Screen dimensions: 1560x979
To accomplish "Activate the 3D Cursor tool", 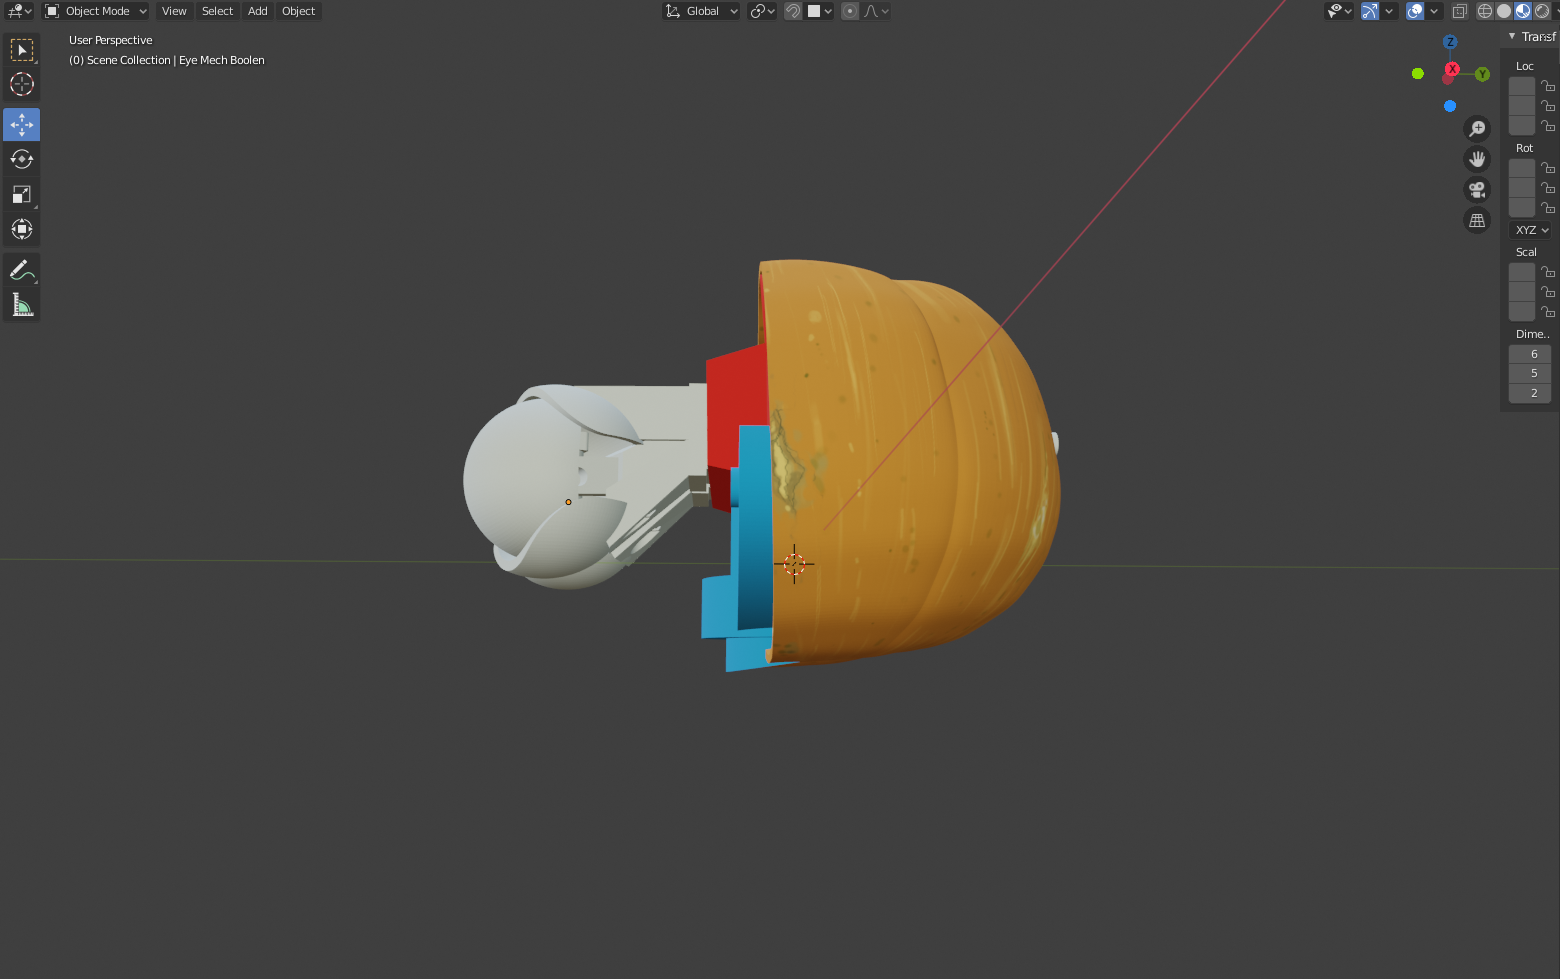I will [x=22, y=84].
